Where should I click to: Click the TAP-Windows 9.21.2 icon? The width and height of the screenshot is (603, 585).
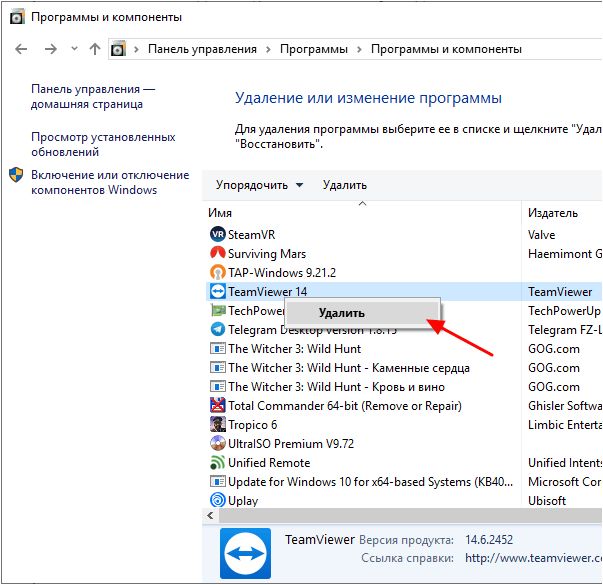coord(218,272)
